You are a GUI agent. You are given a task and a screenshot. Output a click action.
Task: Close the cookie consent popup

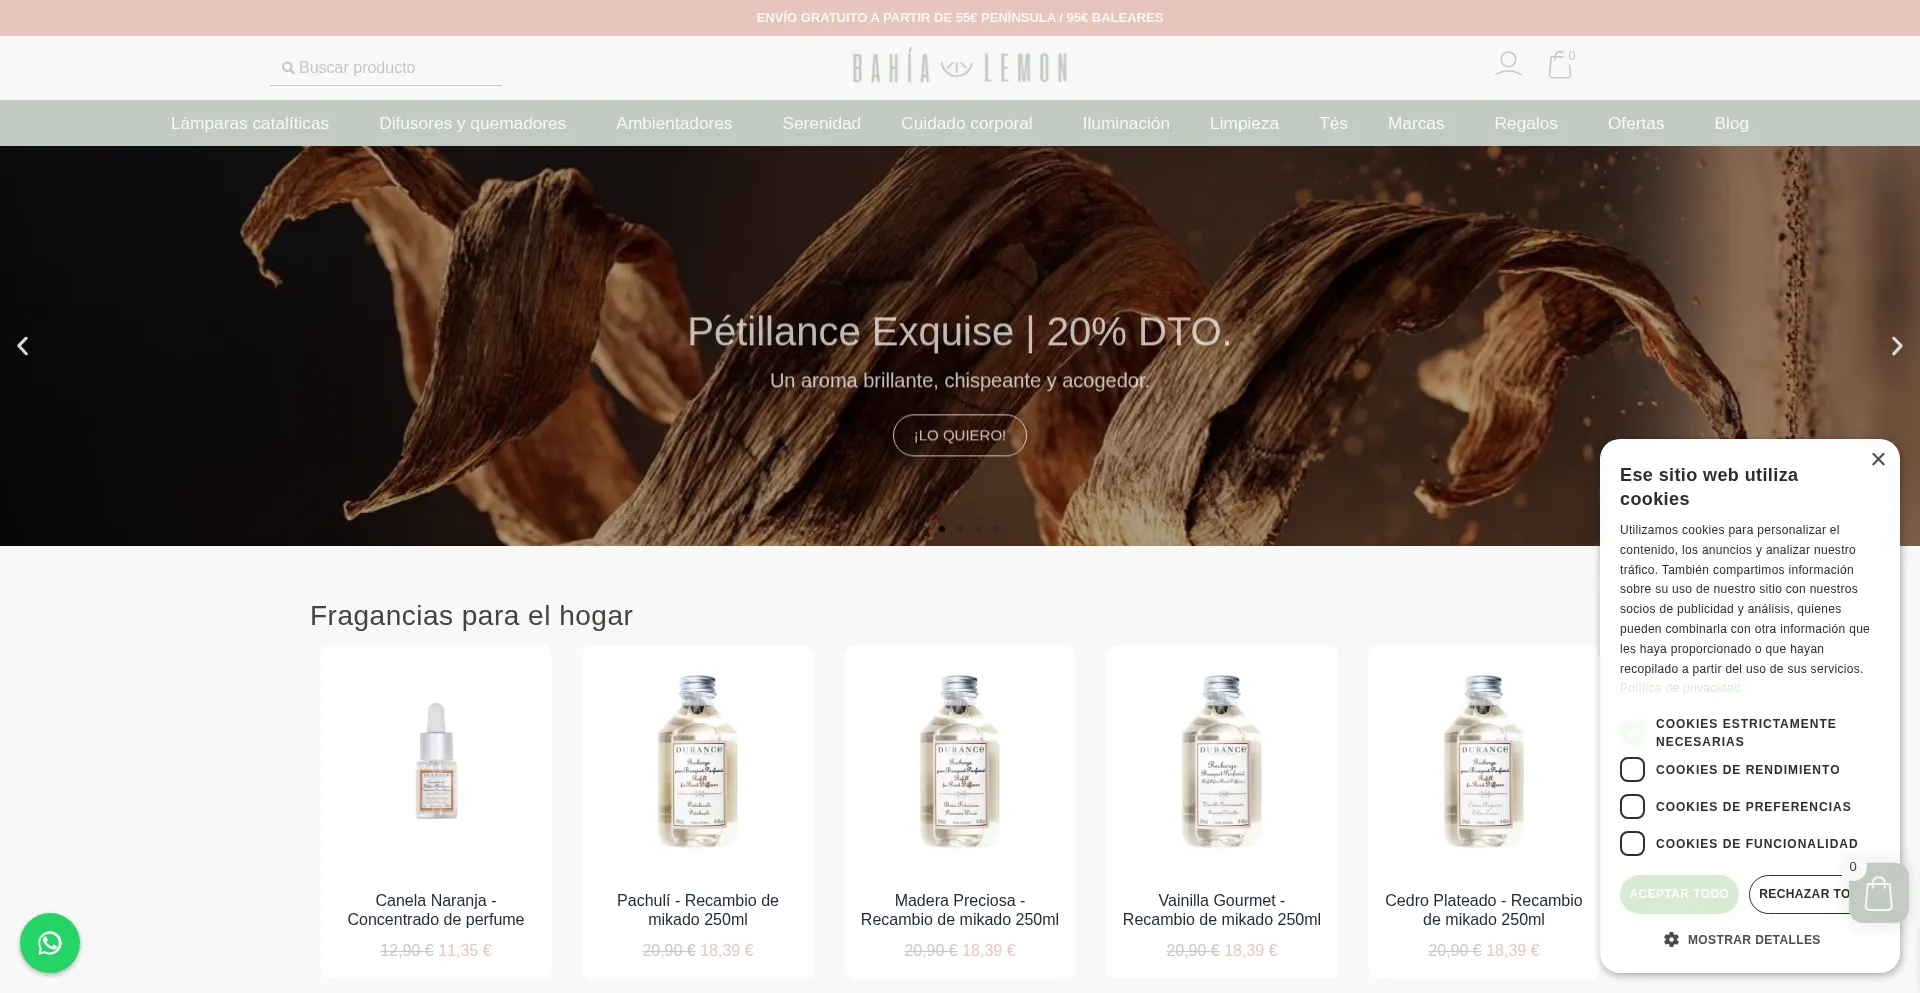click(x=1878, y=459)
